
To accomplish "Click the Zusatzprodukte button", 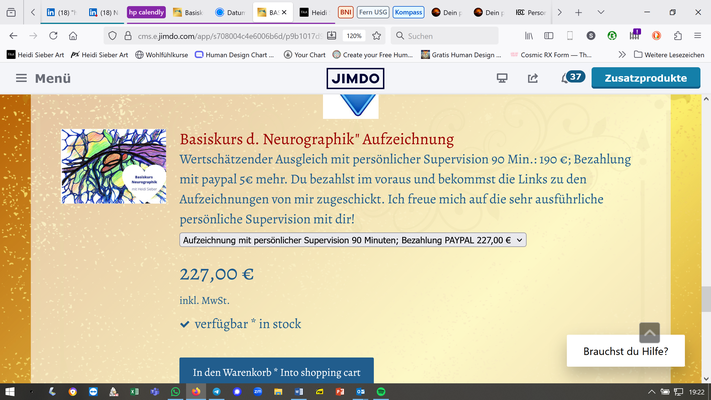I will (x=646, y=78).
